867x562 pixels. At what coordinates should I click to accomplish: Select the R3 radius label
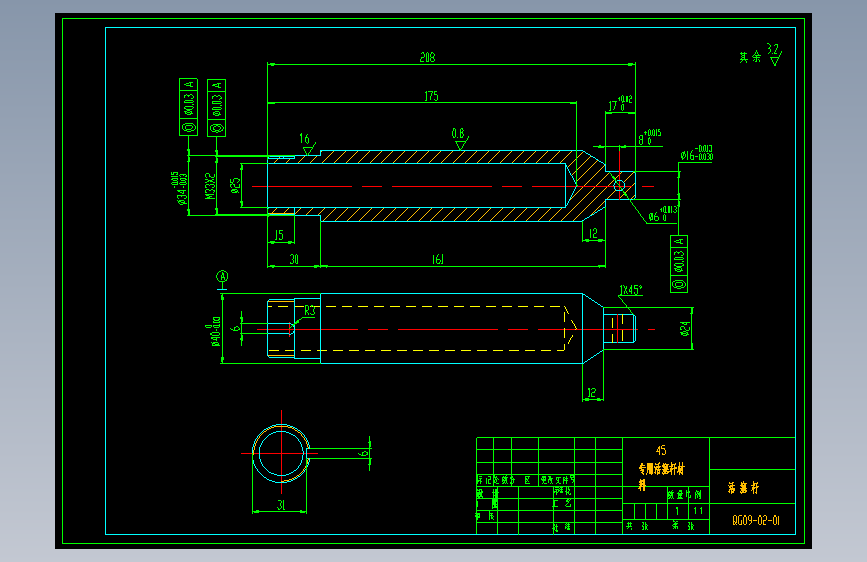[310, 311]
